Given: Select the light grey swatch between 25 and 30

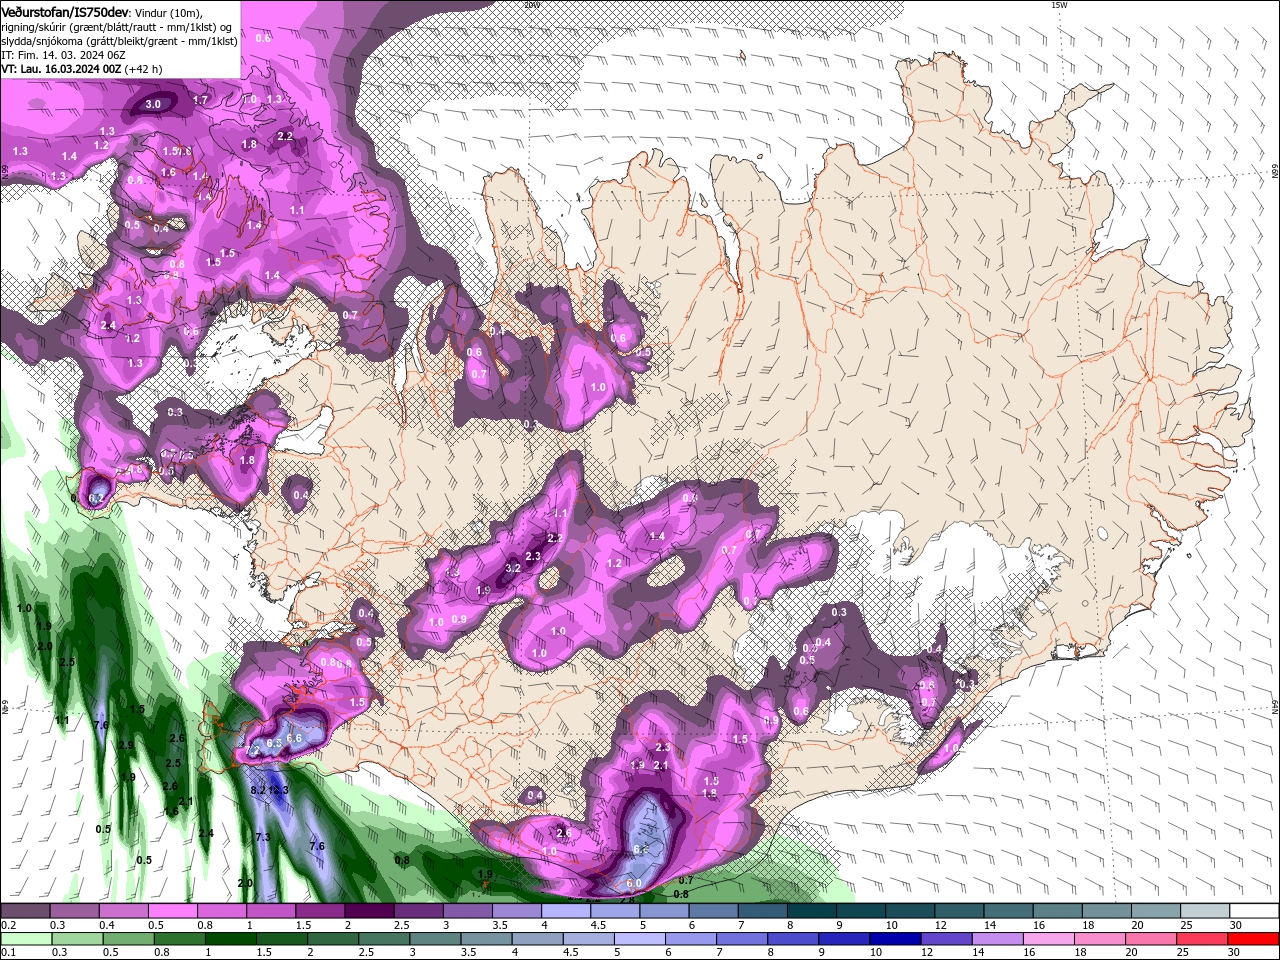Looking at the screenshot, I should (x=1205, y=910).
